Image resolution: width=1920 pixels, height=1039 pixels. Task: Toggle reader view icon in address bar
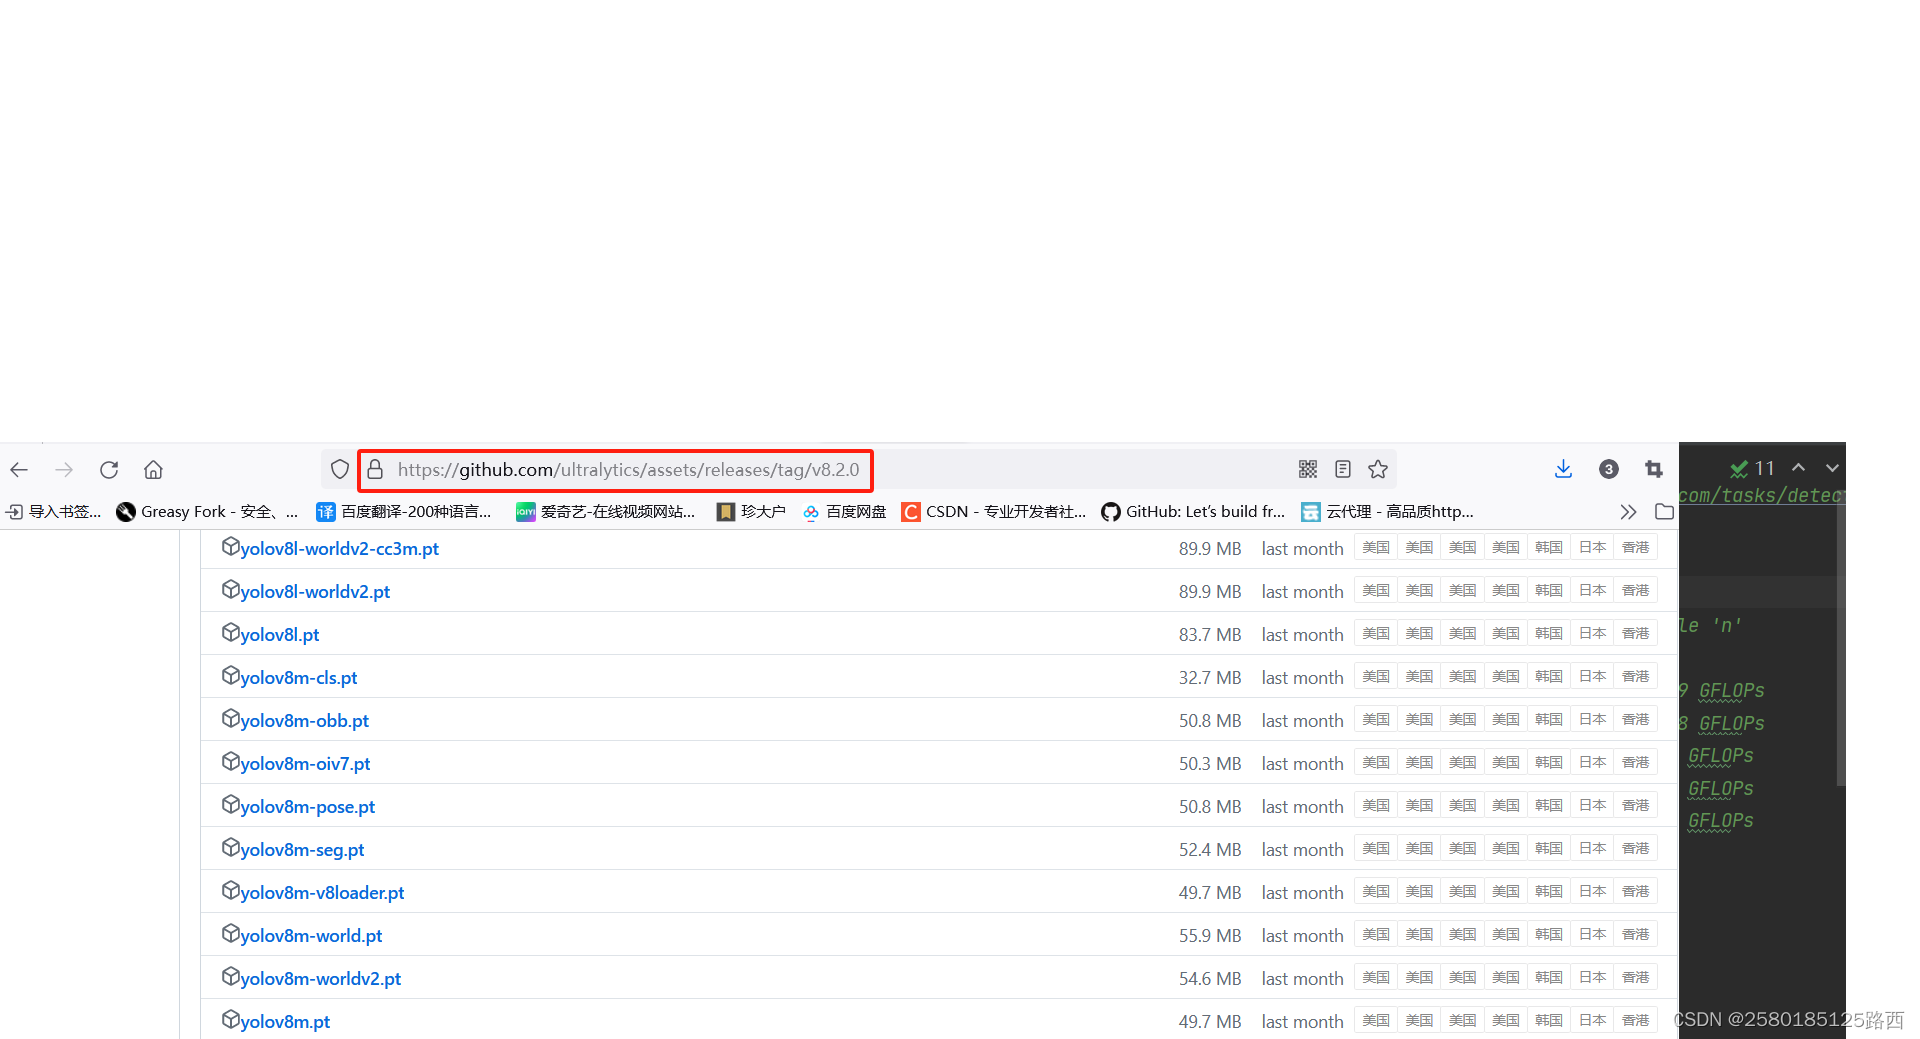pos(1343,469)
